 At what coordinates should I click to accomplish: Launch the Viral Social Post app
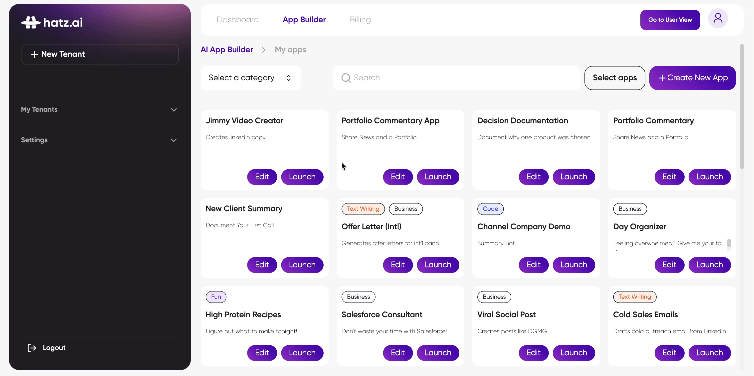[574, 352]
